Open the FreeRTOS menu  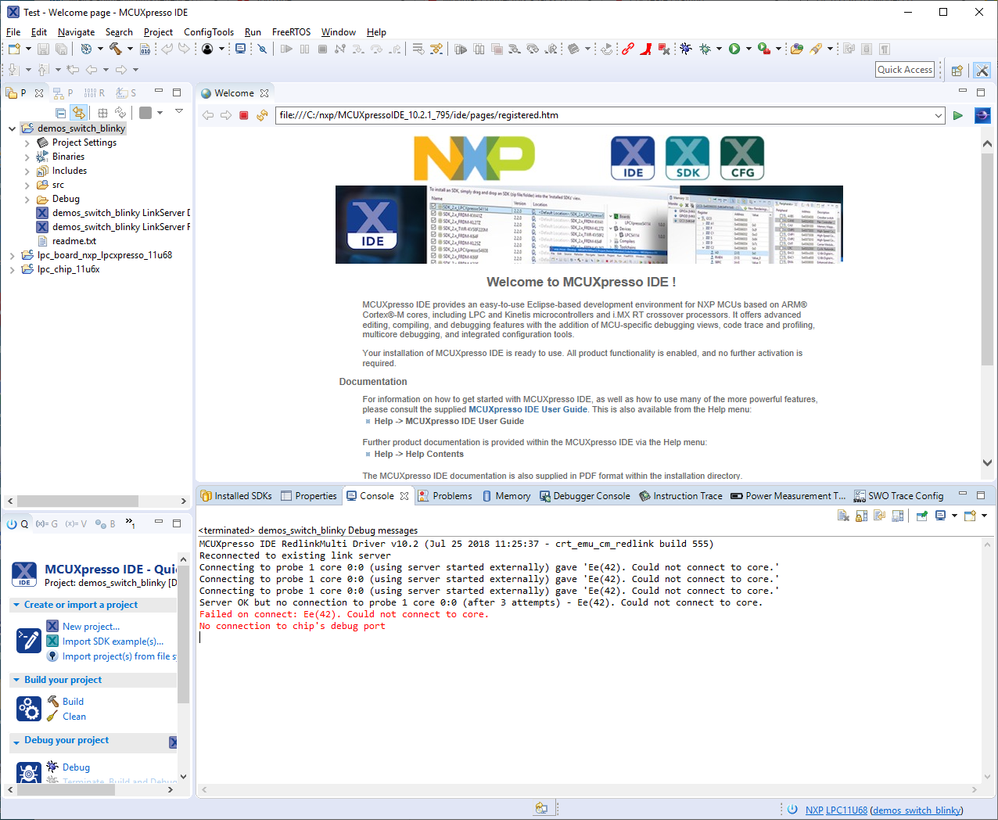click(291, 32)
